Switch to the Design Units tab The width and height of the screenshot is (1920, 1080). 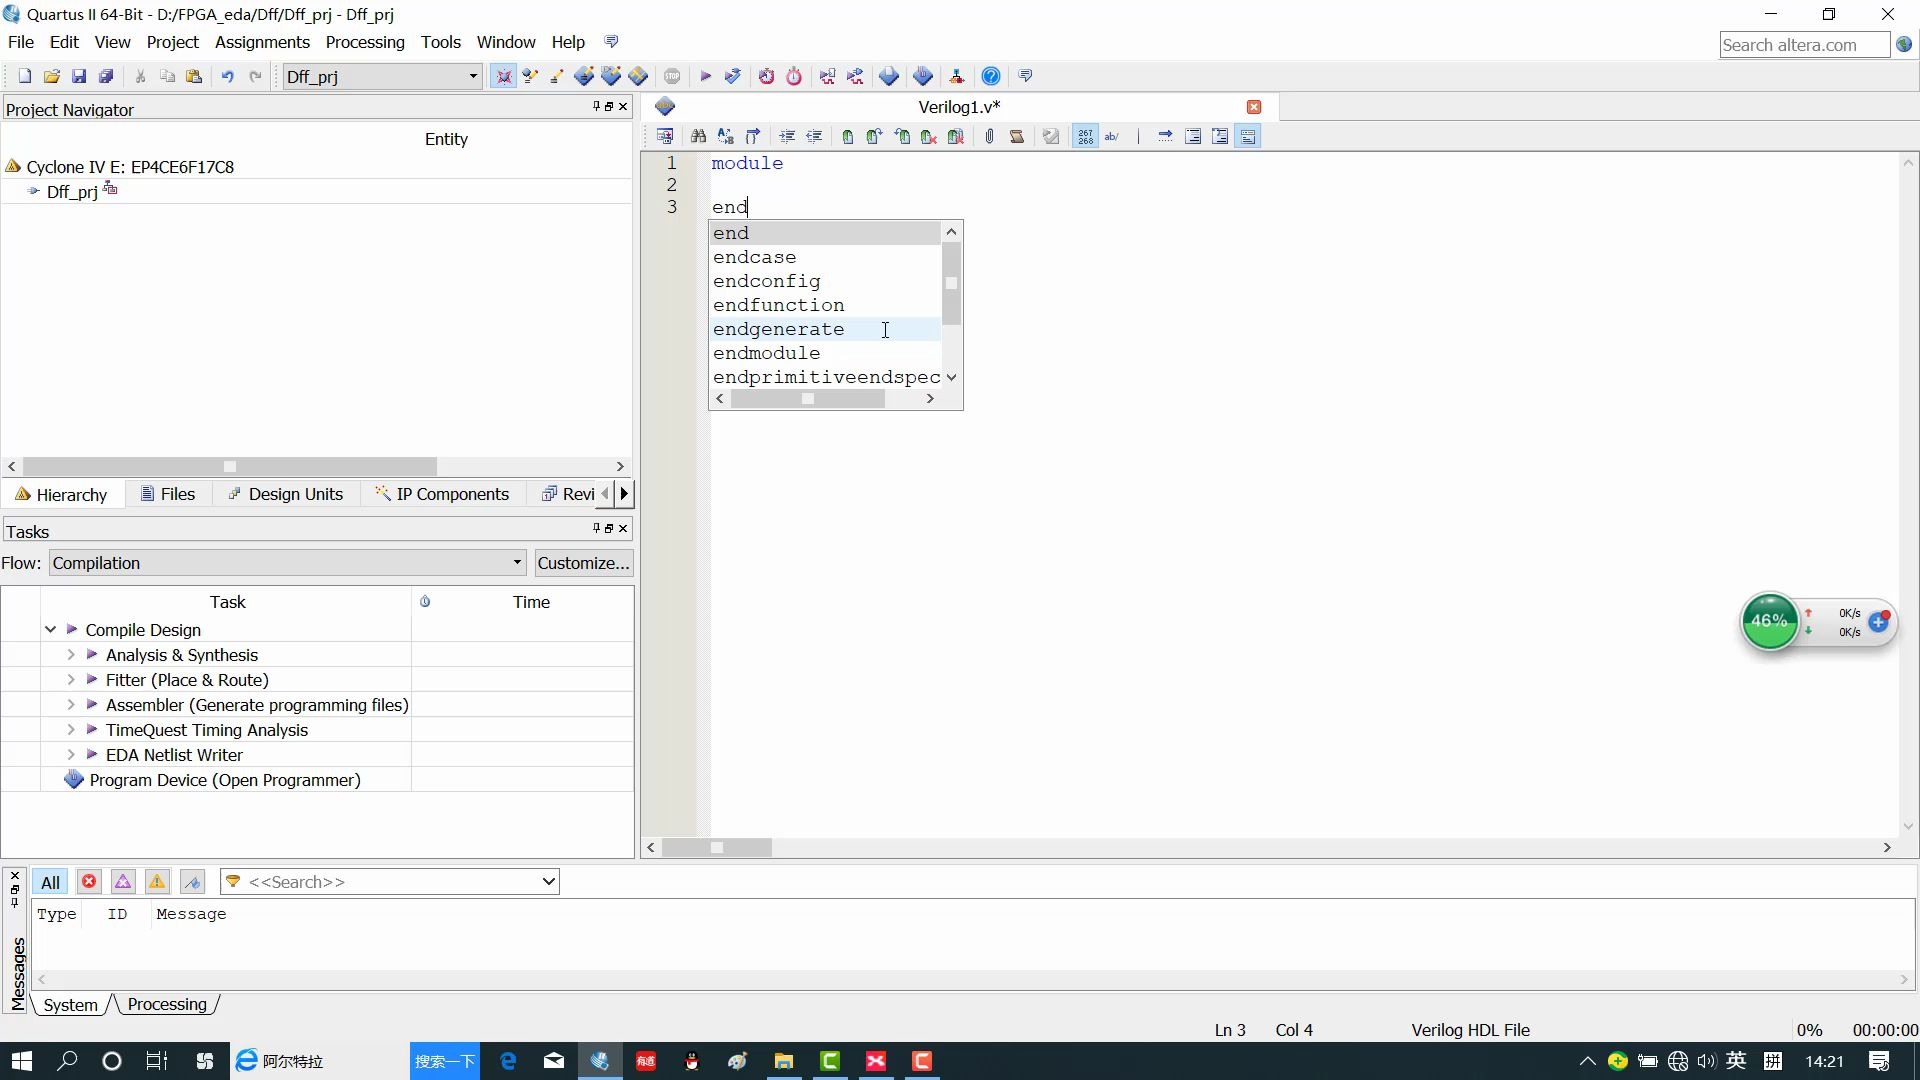tap(286, 494)
